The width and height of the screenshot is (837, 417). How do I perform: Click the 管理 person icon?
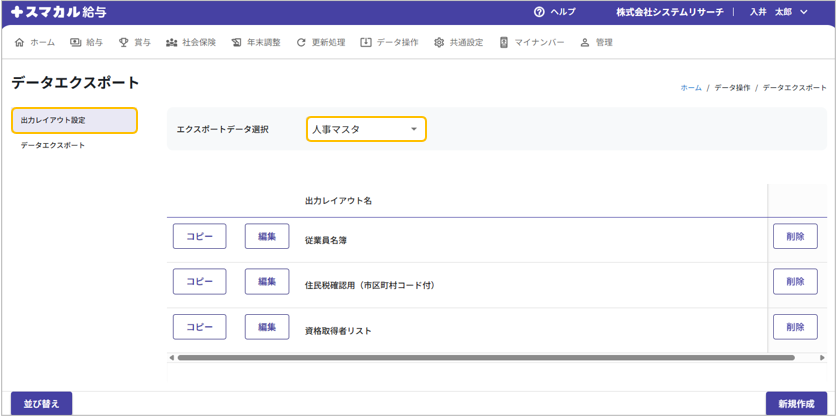click(x=585, y=43)
